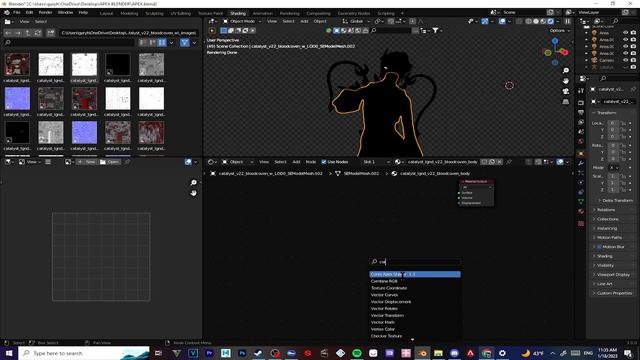Viewport: 640px width, 360px height.
Task: Open file browser display settings dropdown
Action: (x=171, y=42)
